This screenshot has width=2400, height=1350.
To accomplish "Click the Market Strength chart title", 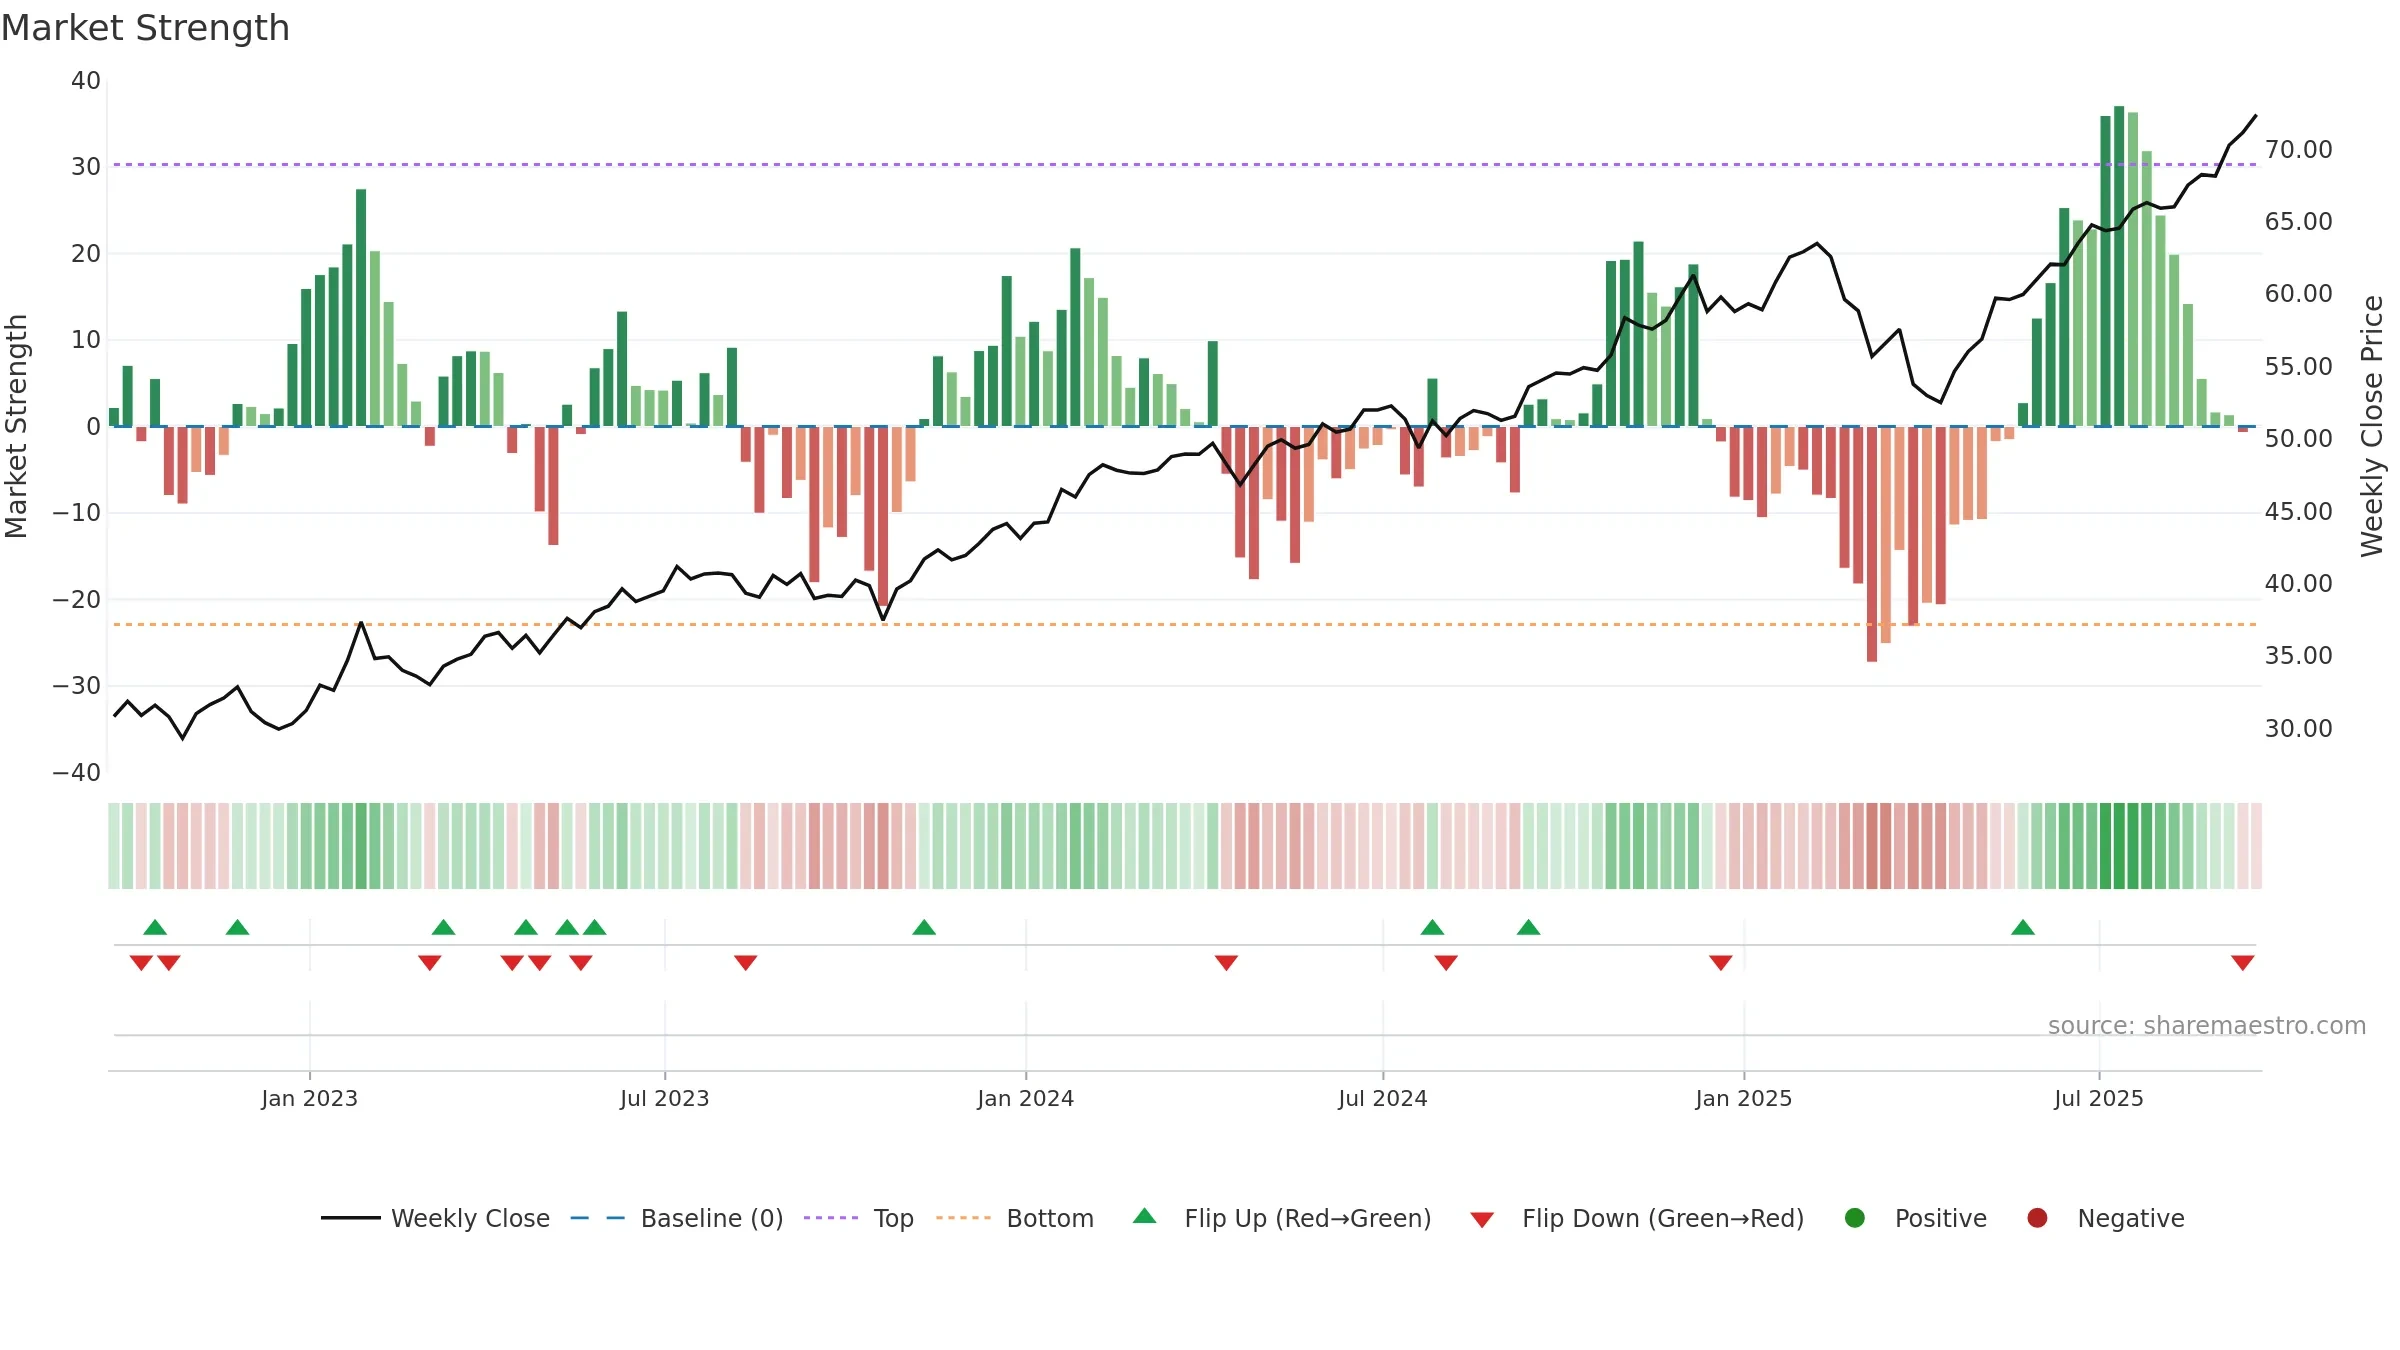I will coord(145,28).
